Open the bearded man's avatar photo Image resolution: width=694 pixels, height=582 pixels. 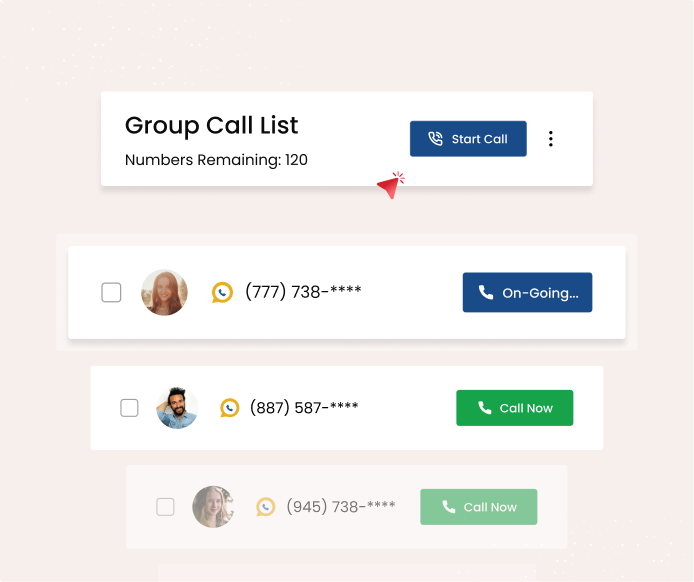(178, 408)
